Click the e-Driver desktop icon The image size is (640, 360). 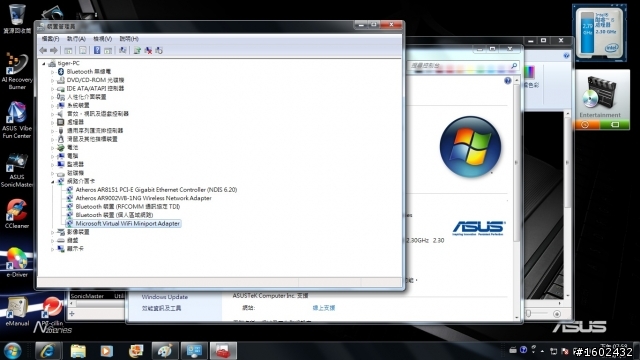[17, 262]
